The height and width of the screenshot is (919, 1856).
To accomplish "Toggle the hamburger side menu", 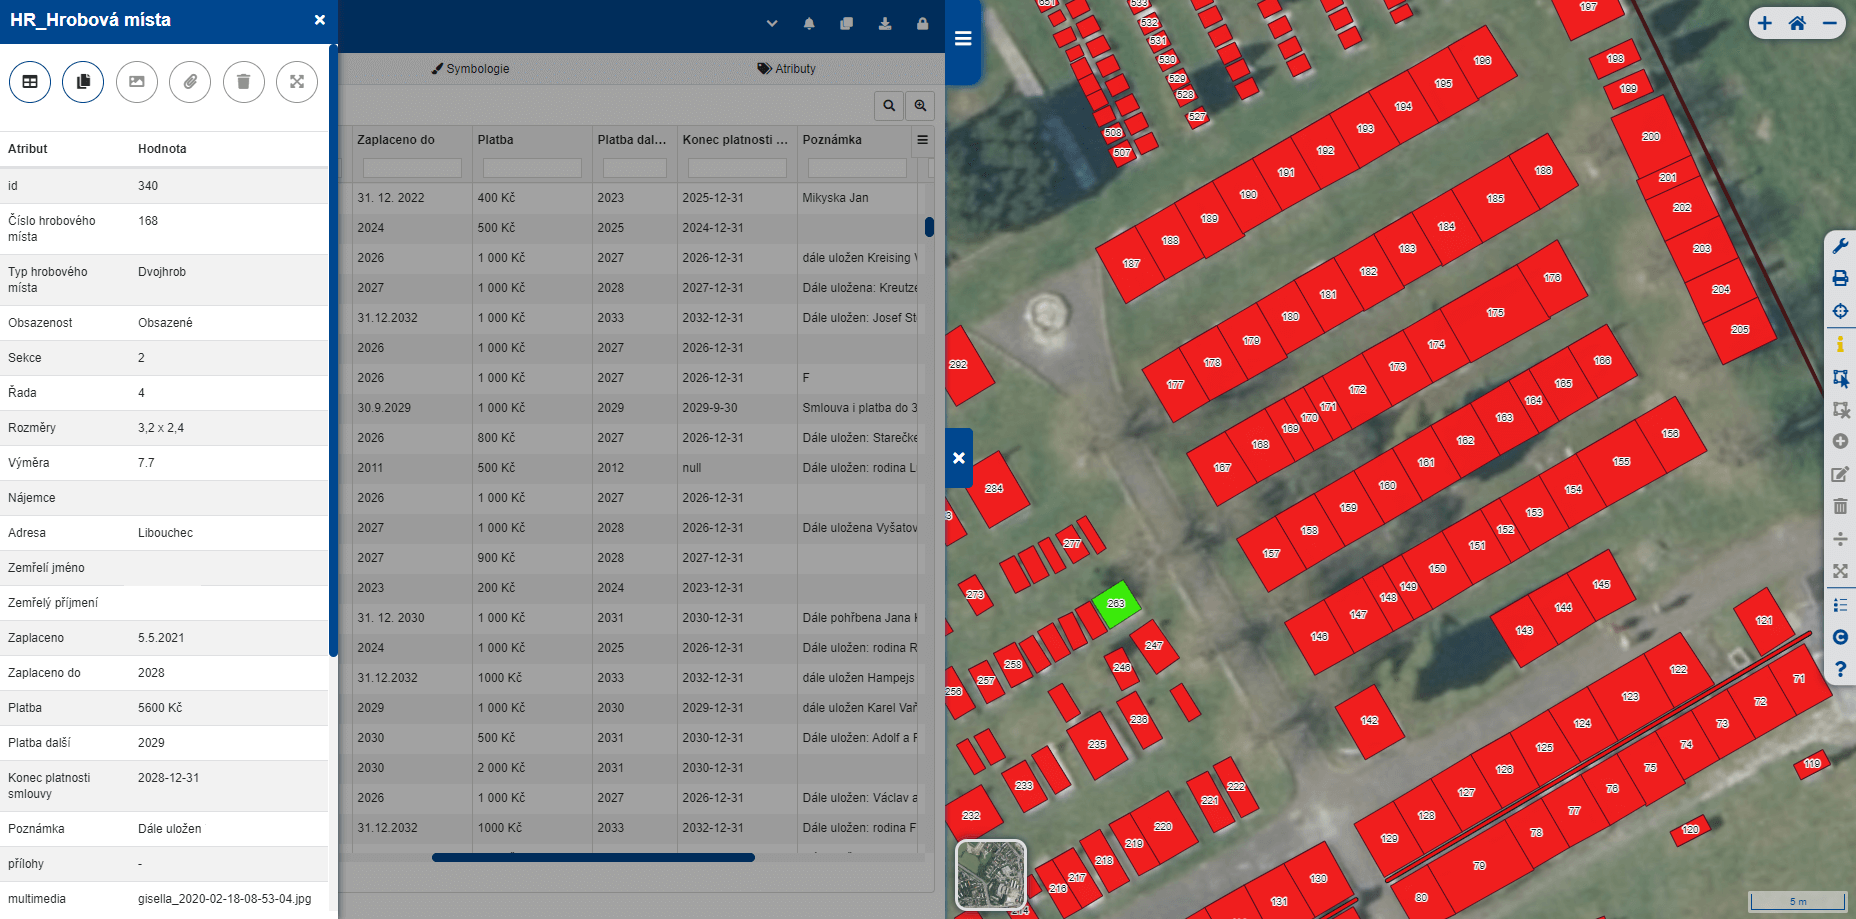I will coord(963,39).
